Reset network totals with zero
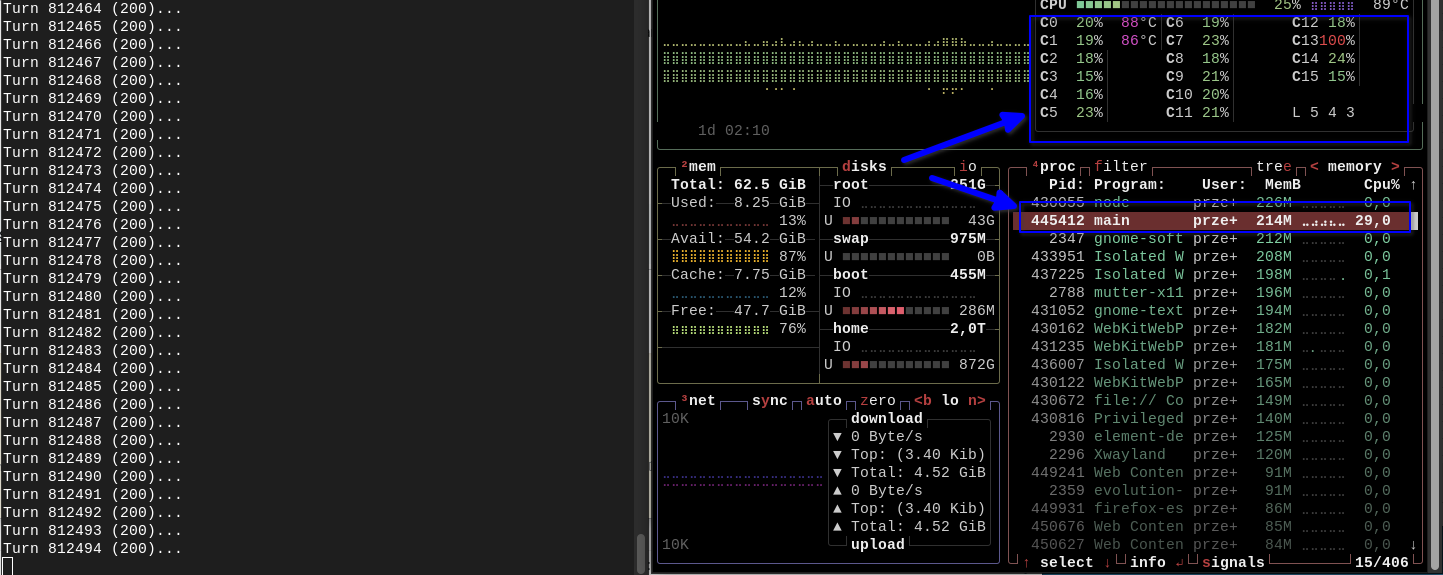This screenshot has height=575, width=1443. point(878,401)
